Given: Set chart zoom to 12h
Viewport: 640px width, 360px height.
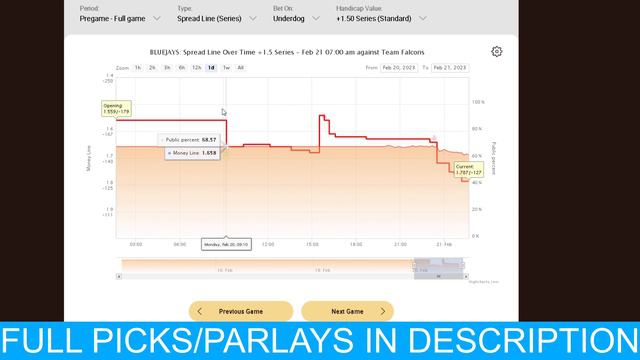Looking at the screenshot, I should 196,68.
